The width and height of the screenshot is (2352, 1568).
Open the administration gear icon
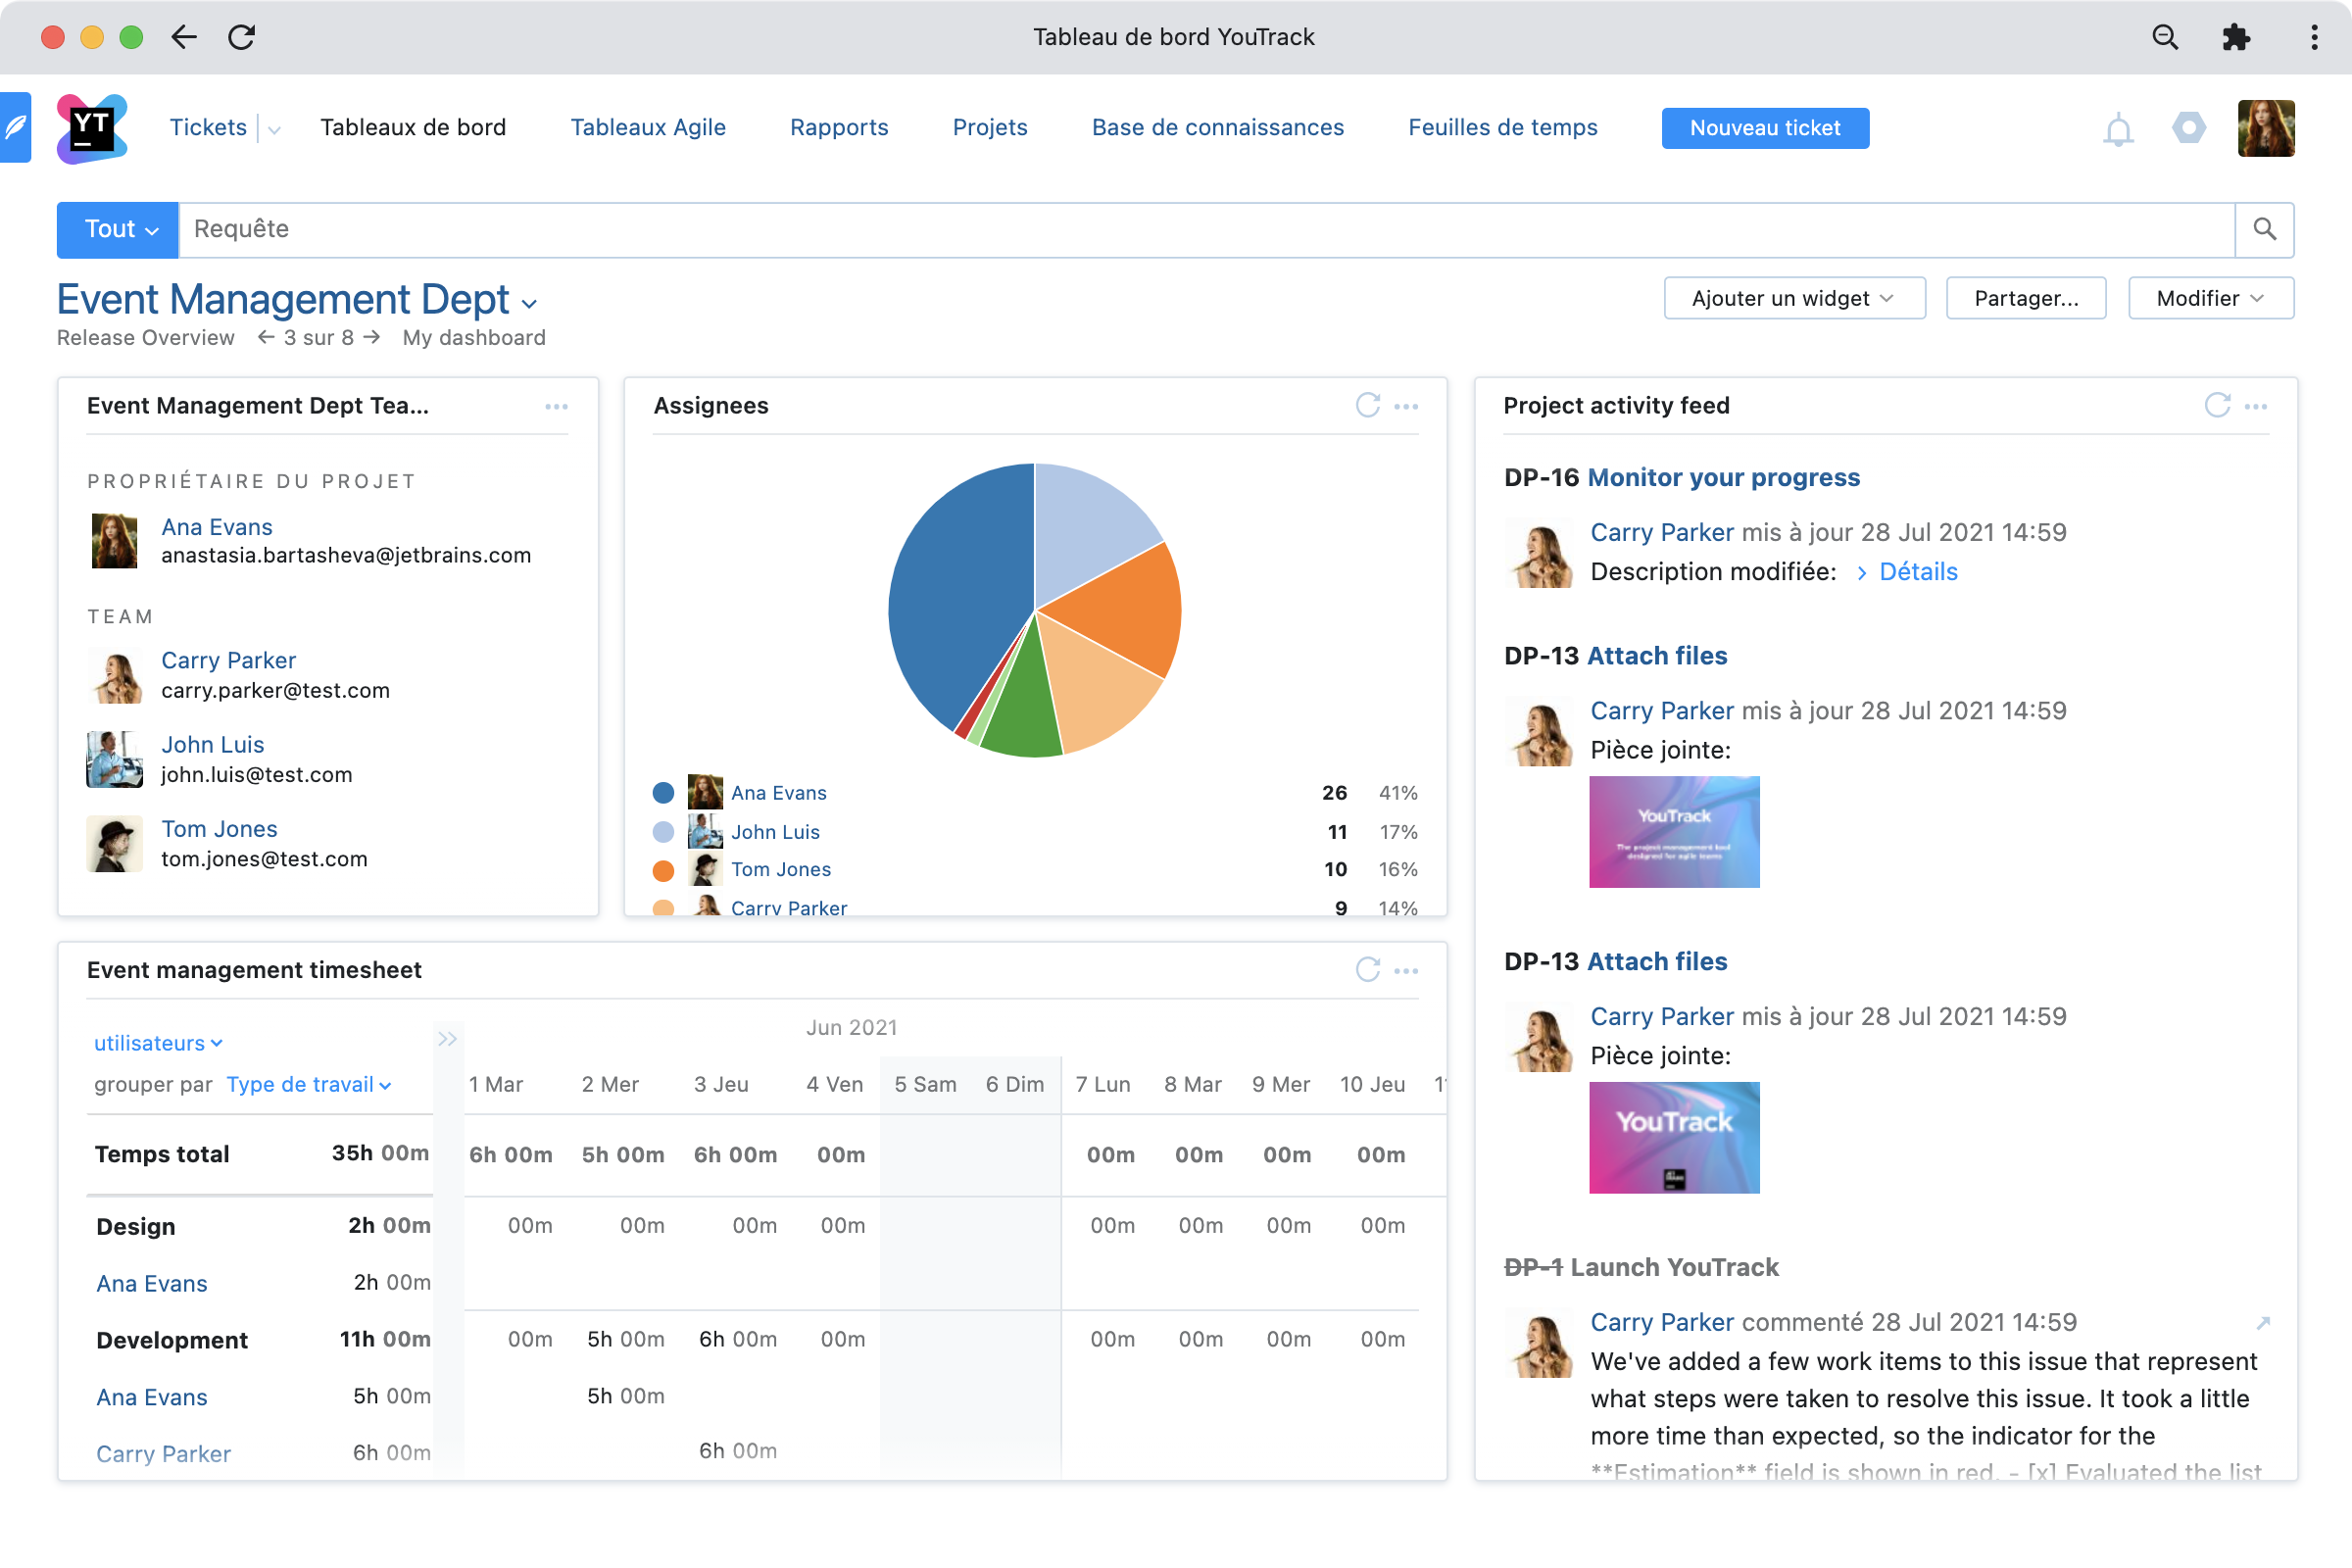[x=2189, y=128]
